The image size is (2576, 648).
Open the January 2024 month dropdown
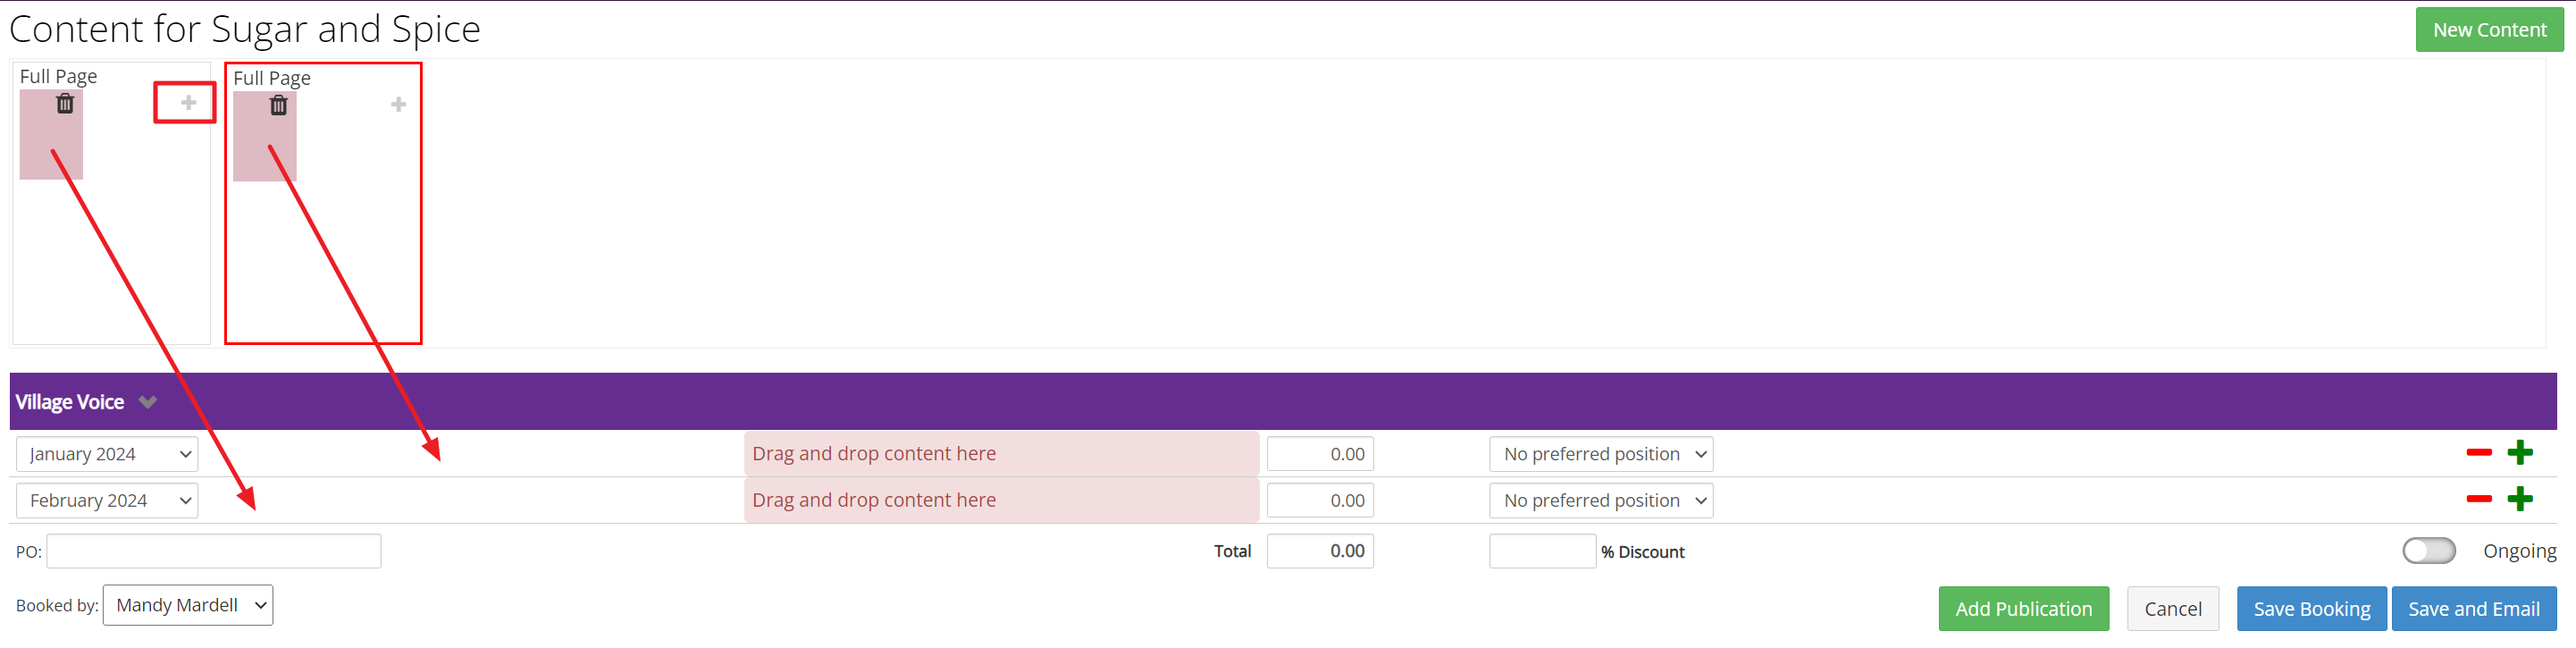click(107, 454)
